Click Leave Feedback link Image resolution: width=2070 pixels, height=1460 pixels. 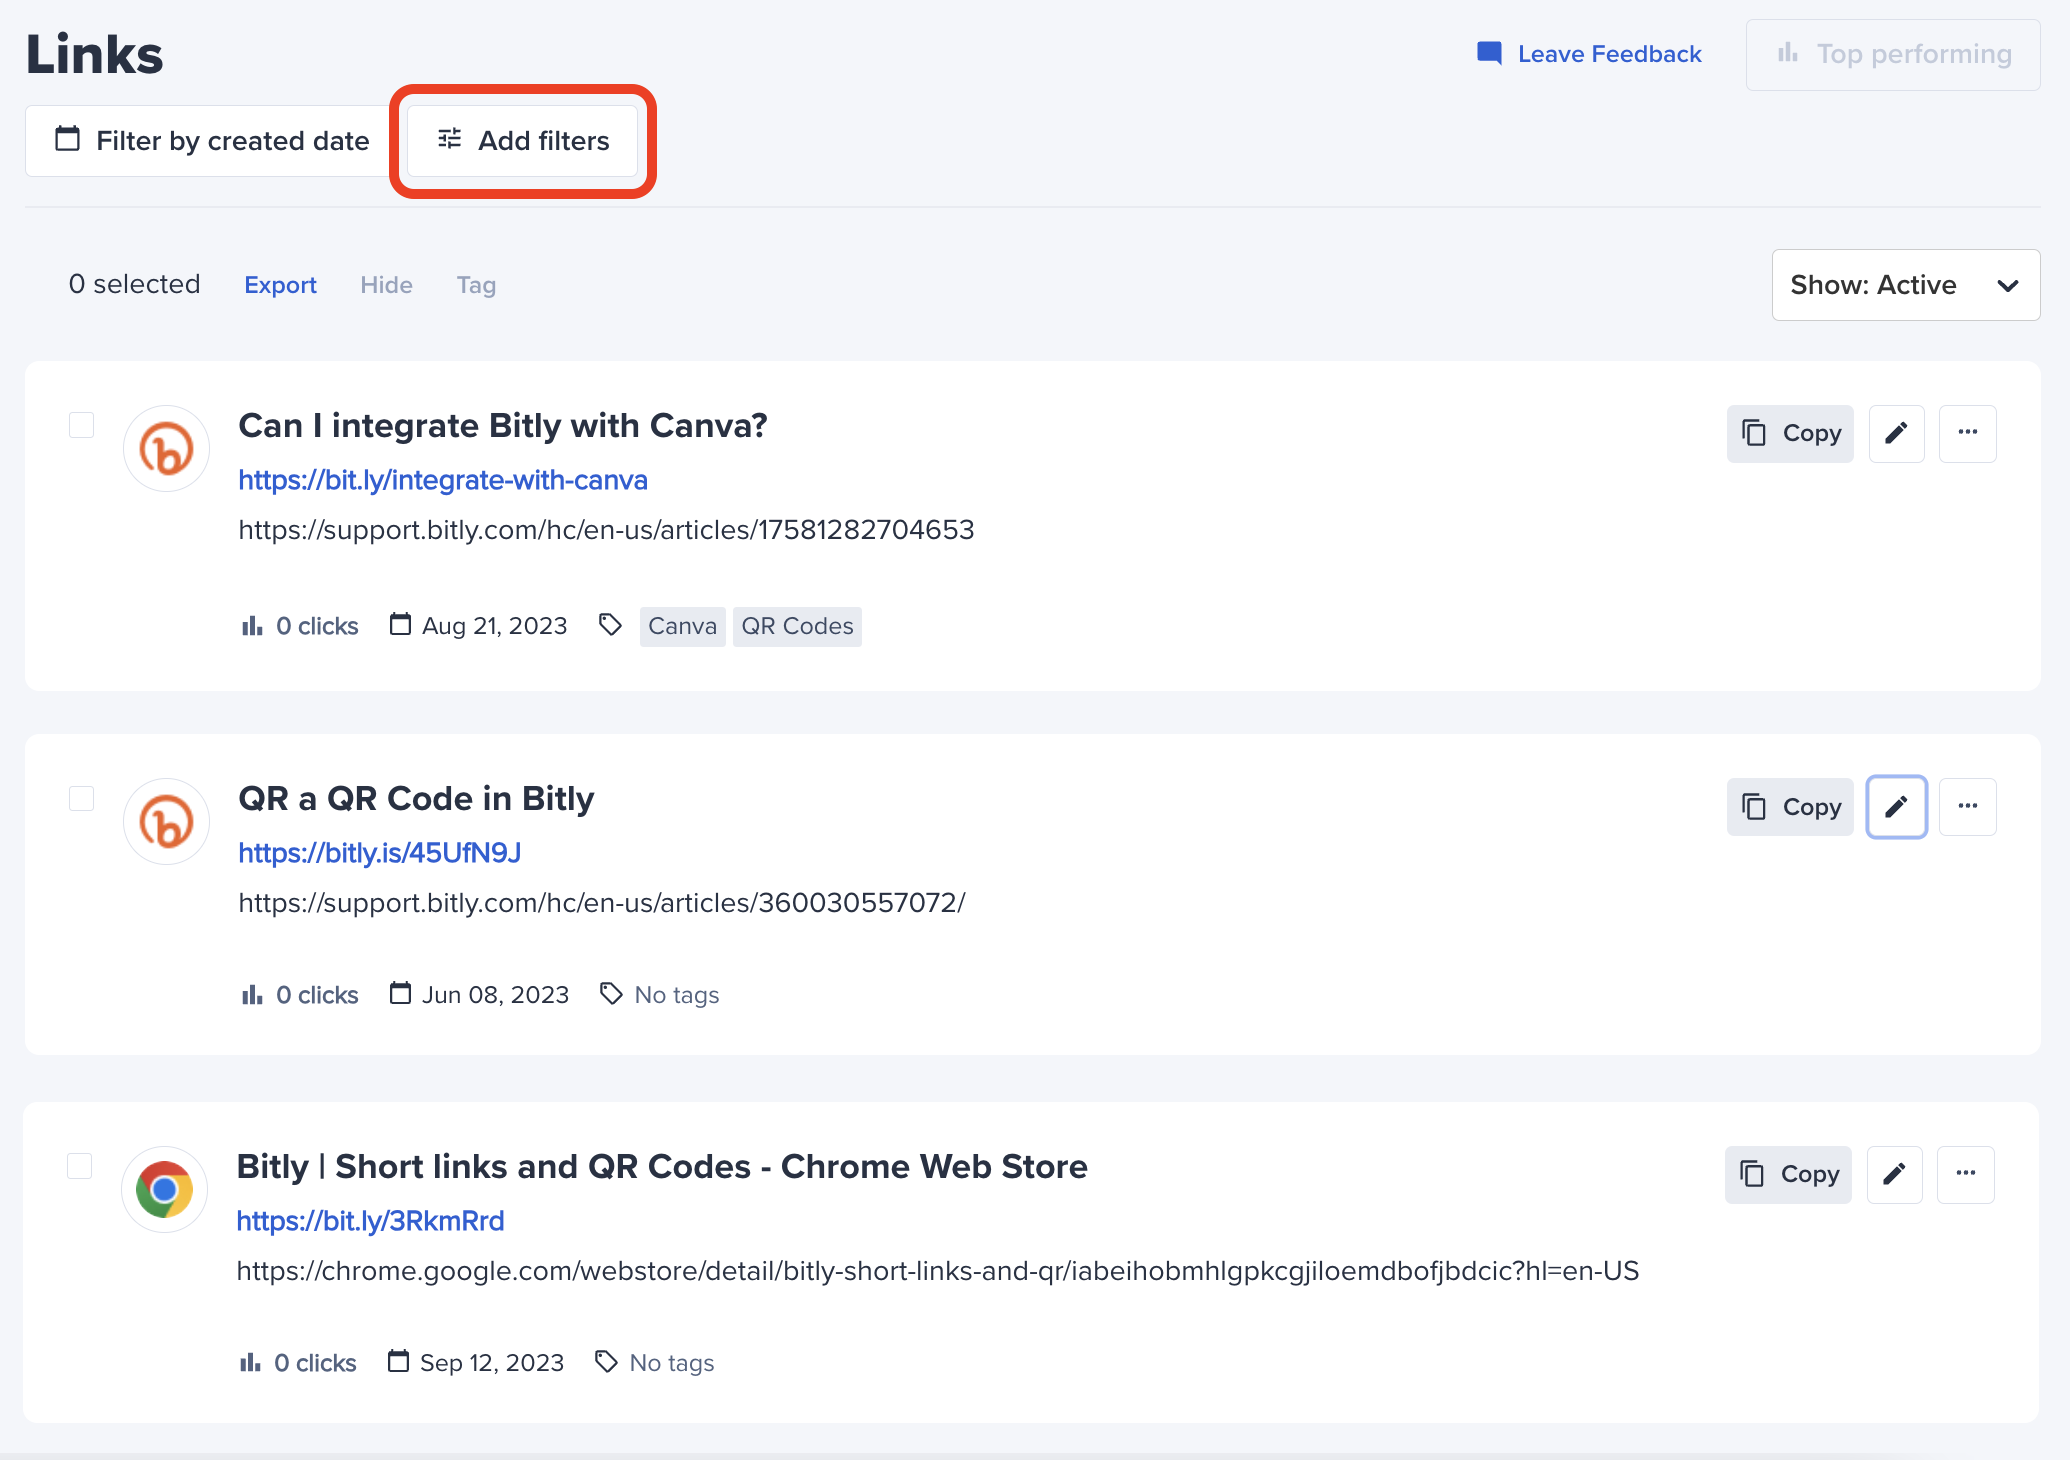pos(1589,54)
